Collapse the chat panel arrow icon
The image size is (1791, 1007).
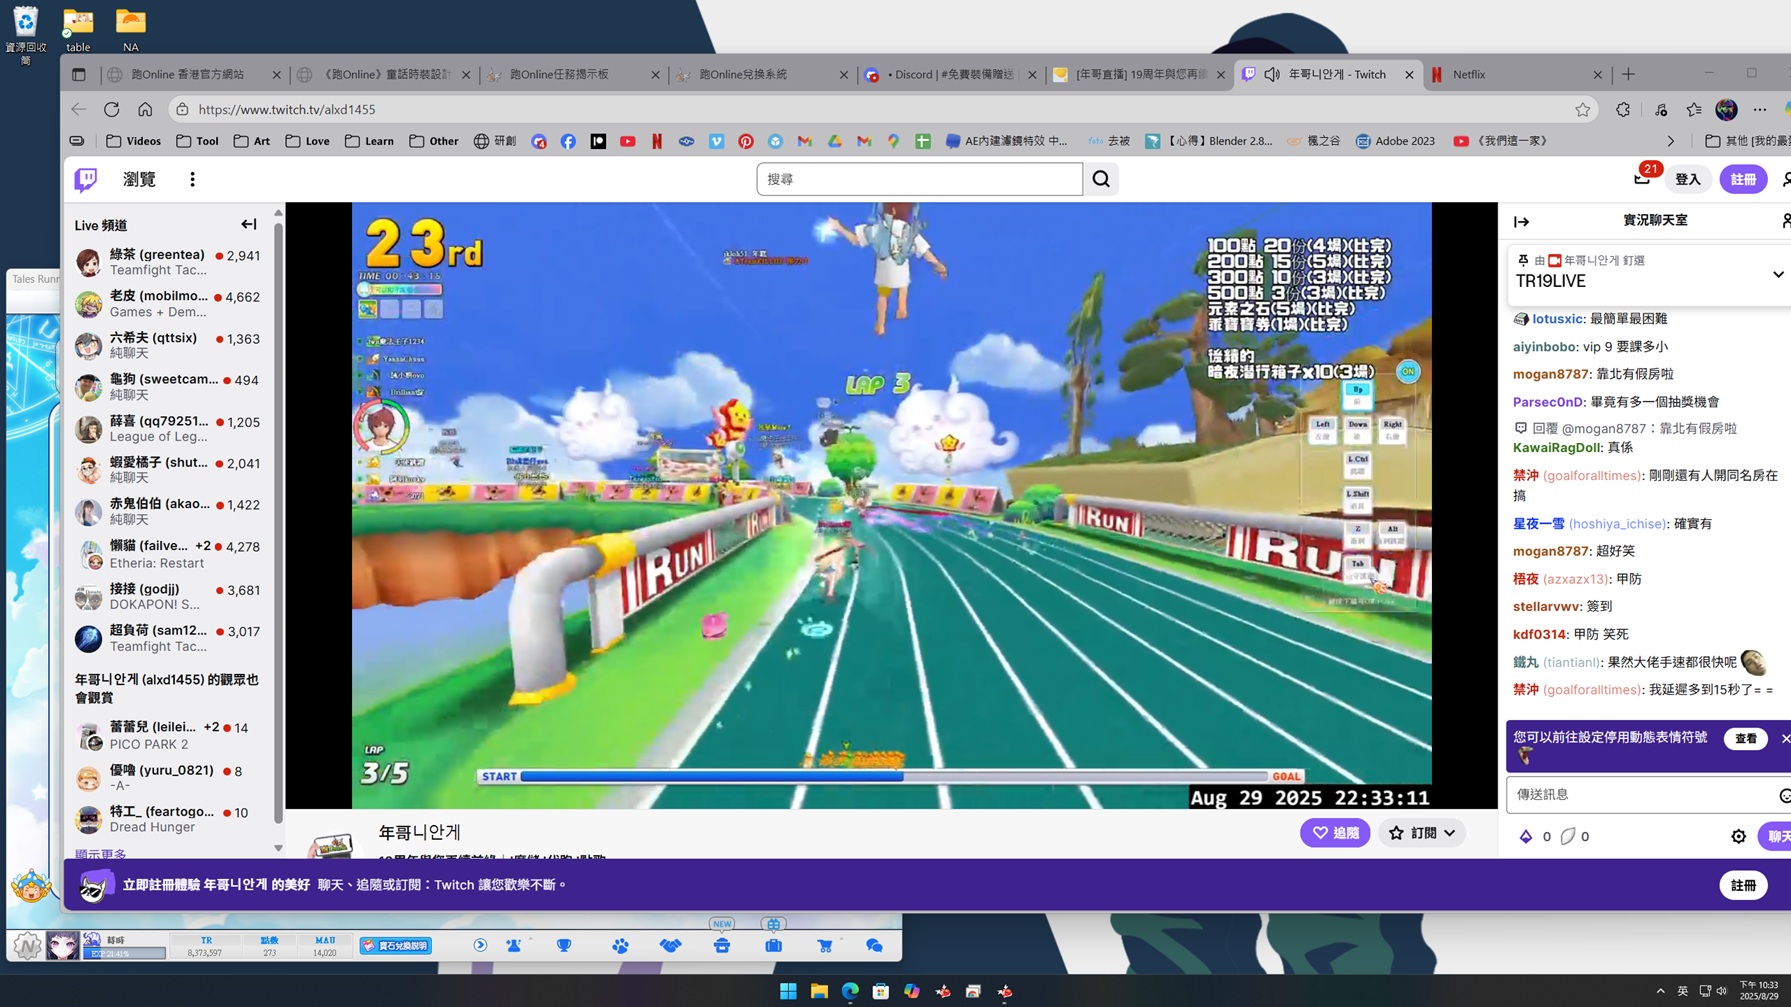tap(1521, 221)
